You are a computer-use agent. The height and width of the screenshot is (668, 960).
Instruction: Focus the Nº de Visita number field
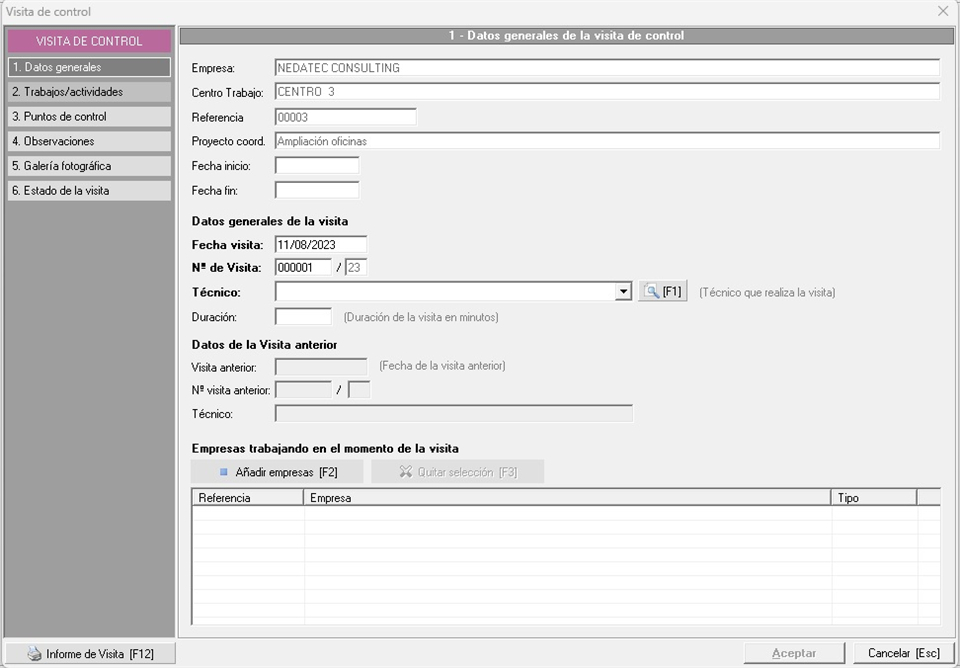coord(302,268)
